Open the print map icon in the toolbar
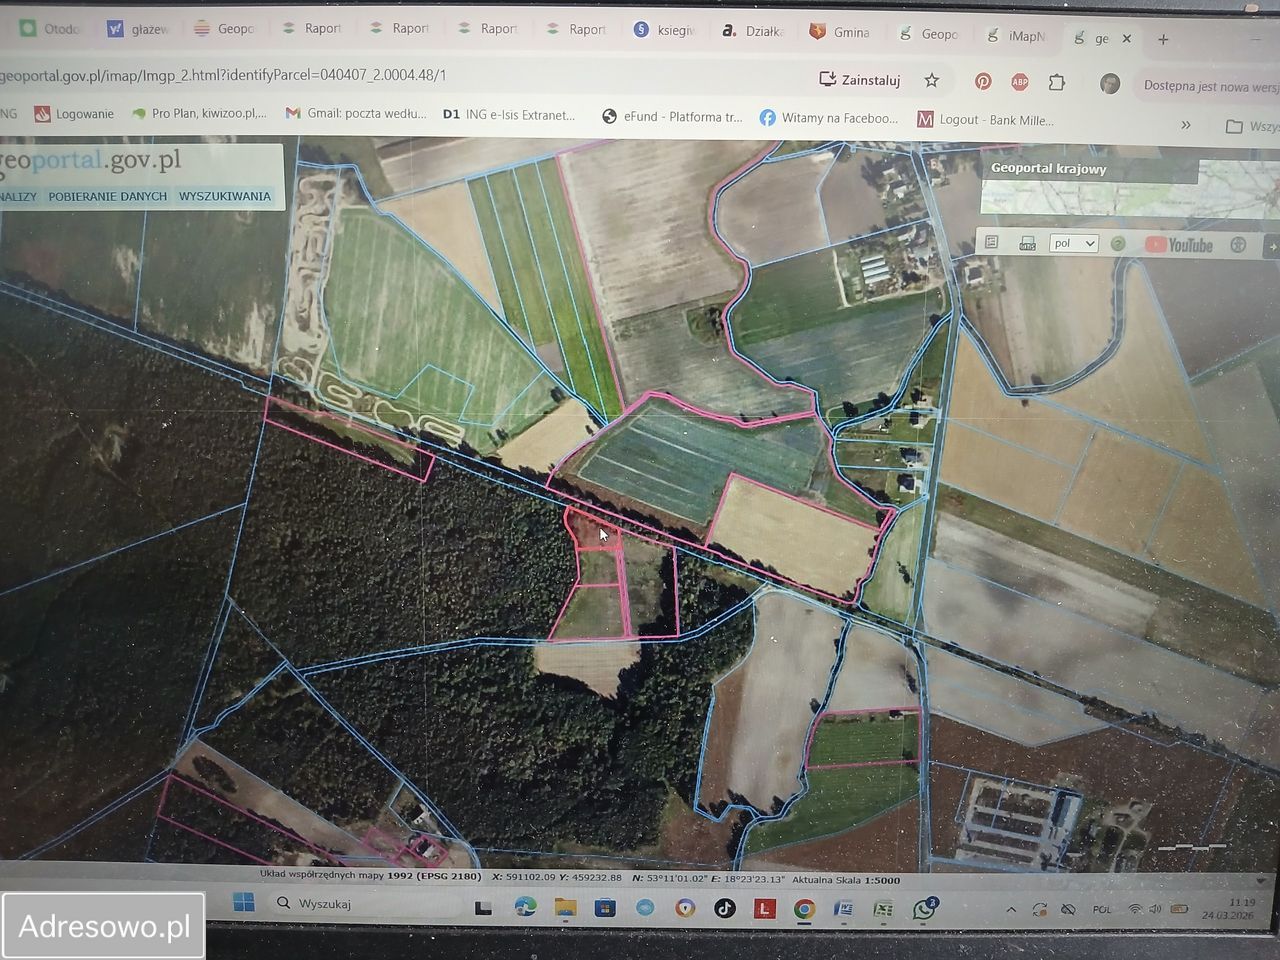 pyautogui.click(x=1027, y=243)
